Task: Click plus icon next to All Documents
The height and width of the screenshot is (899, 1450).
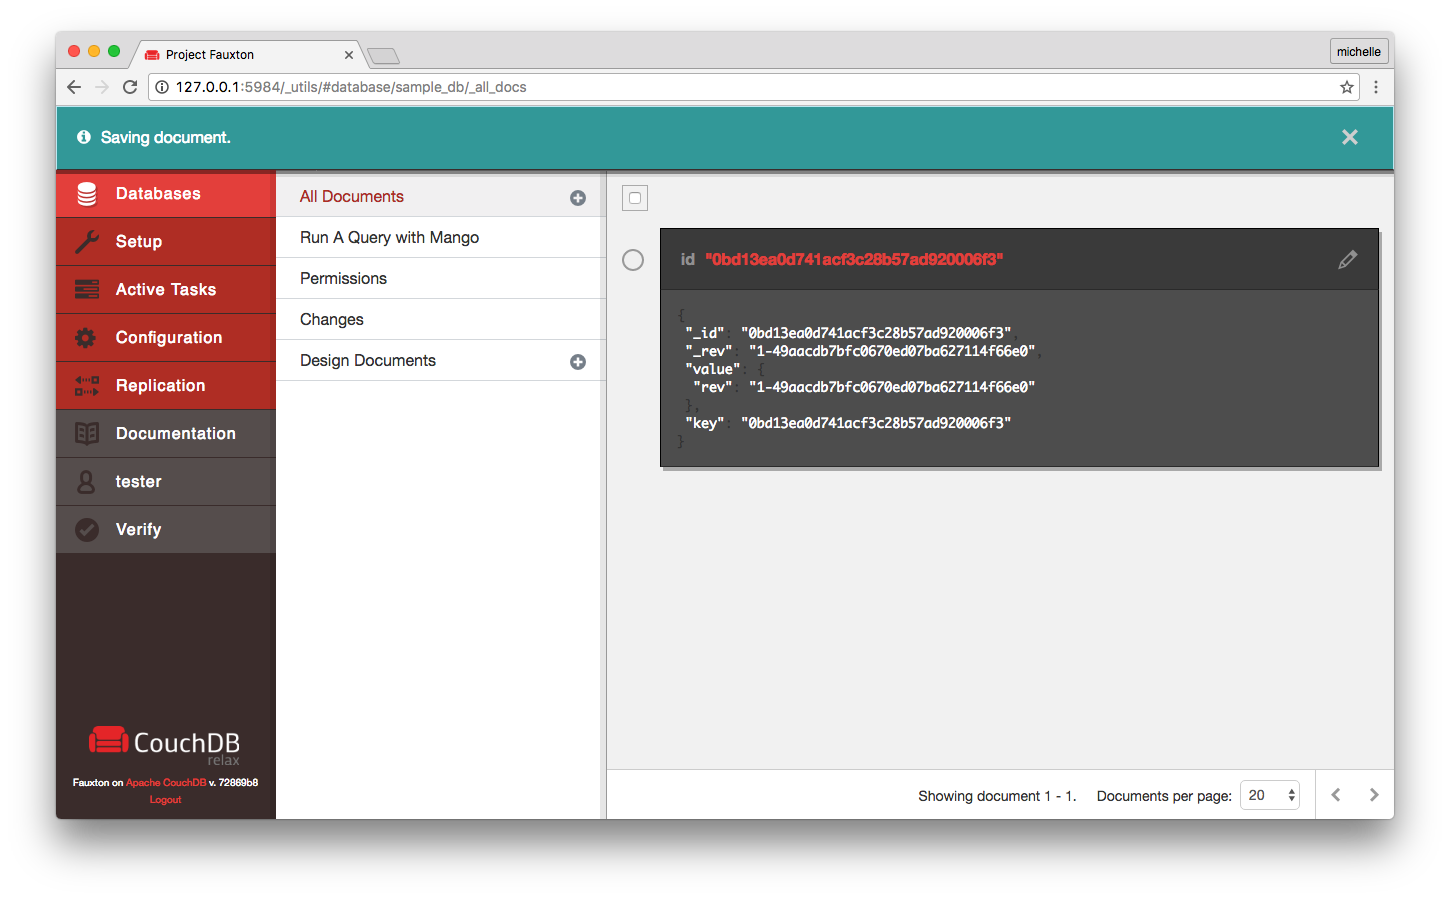Action: tap(578, 198)
